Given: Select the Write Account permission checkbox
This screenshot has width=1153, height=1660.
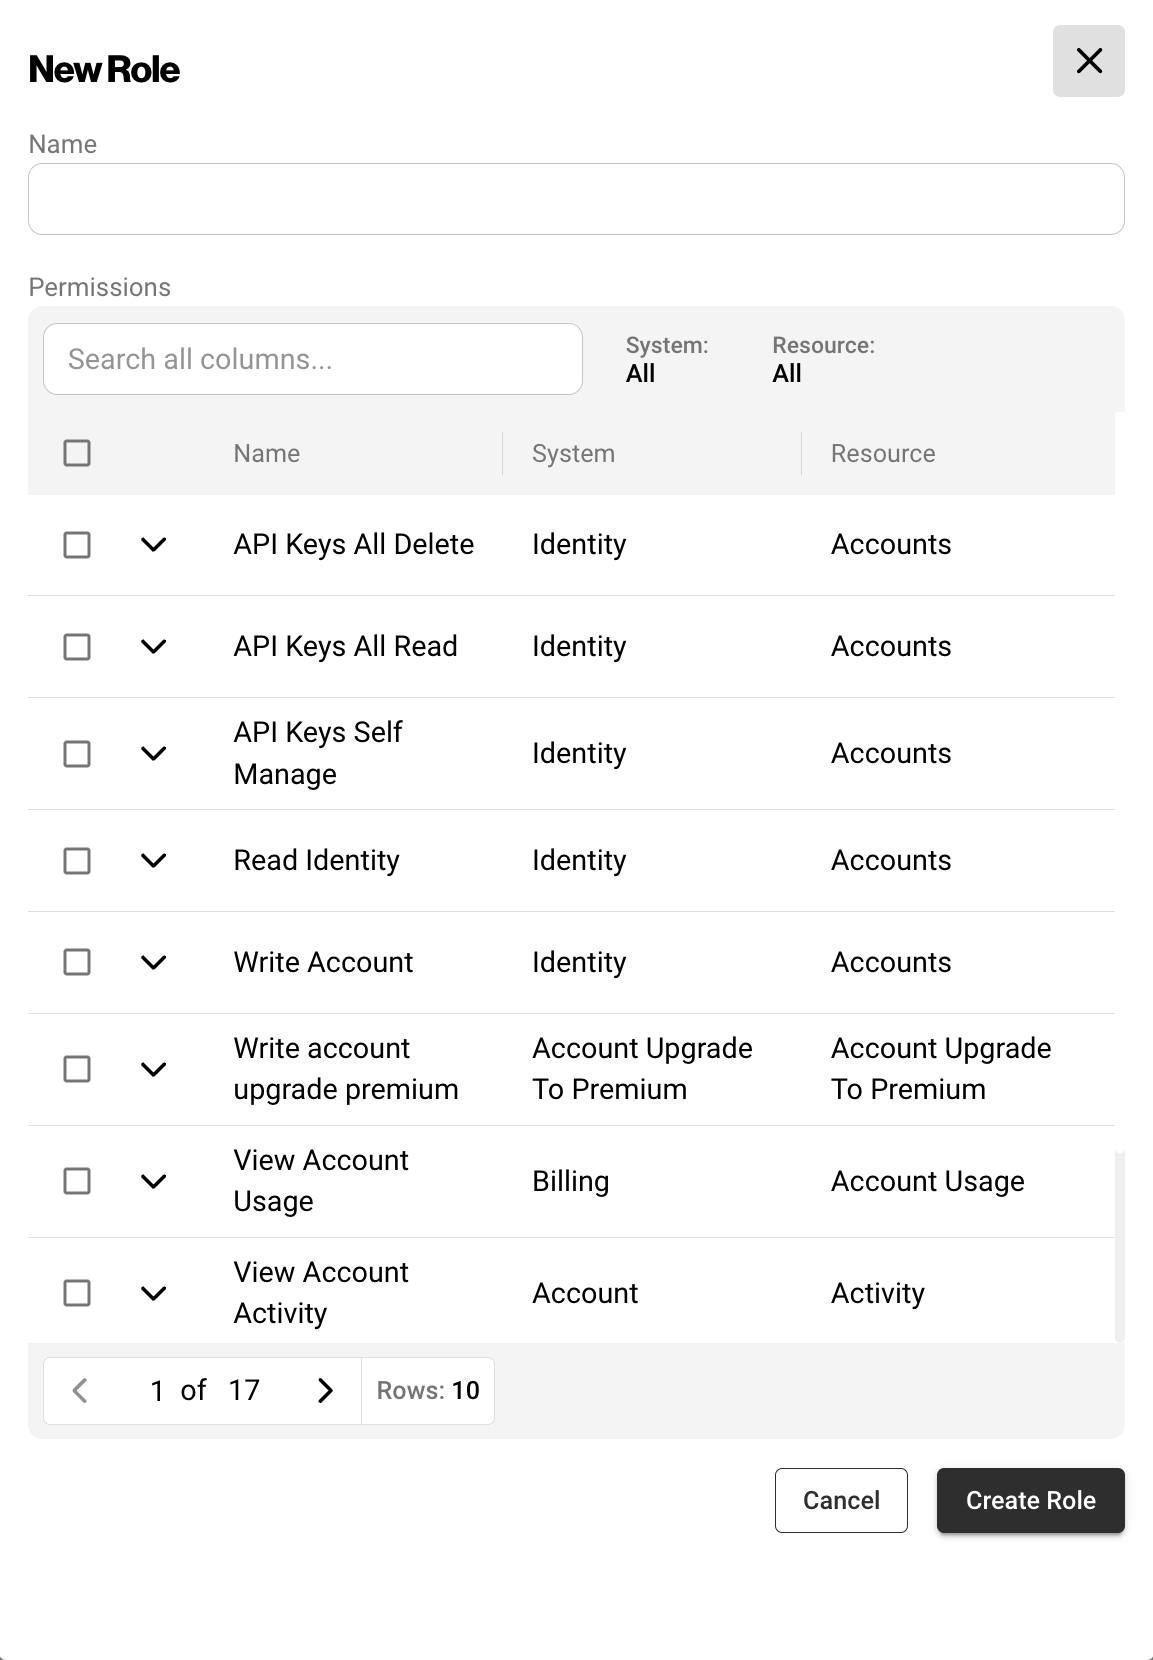Looking at the screenshot, I should [77, 963].
